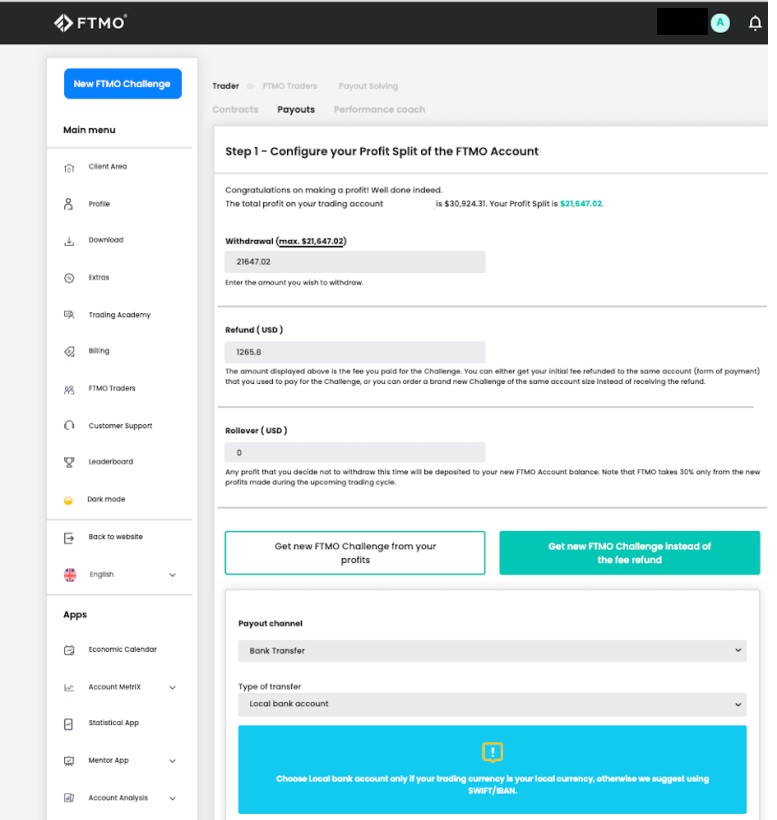Viewport: 777px width, 820px height.
Task: Click the Back to website link
Action: 116,537
